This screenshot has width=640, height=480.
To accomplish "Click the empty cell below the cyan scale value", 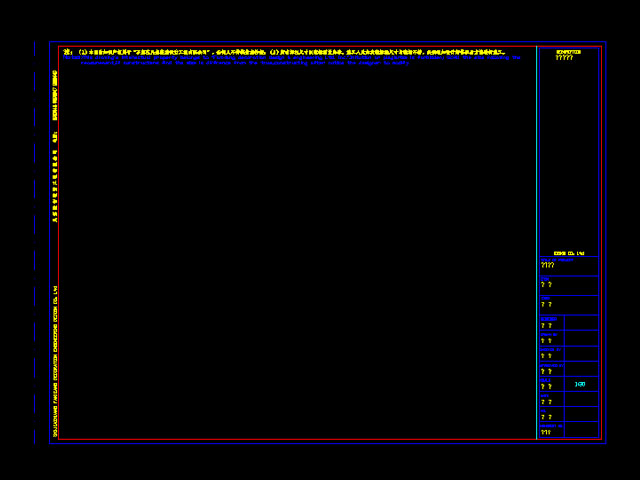I will 581,399.
